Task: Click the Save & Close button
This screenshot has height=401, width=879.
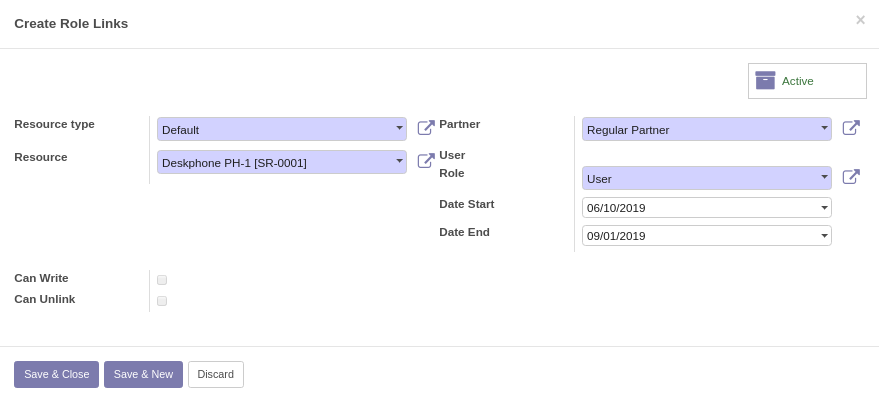Action: pos(57,375)
